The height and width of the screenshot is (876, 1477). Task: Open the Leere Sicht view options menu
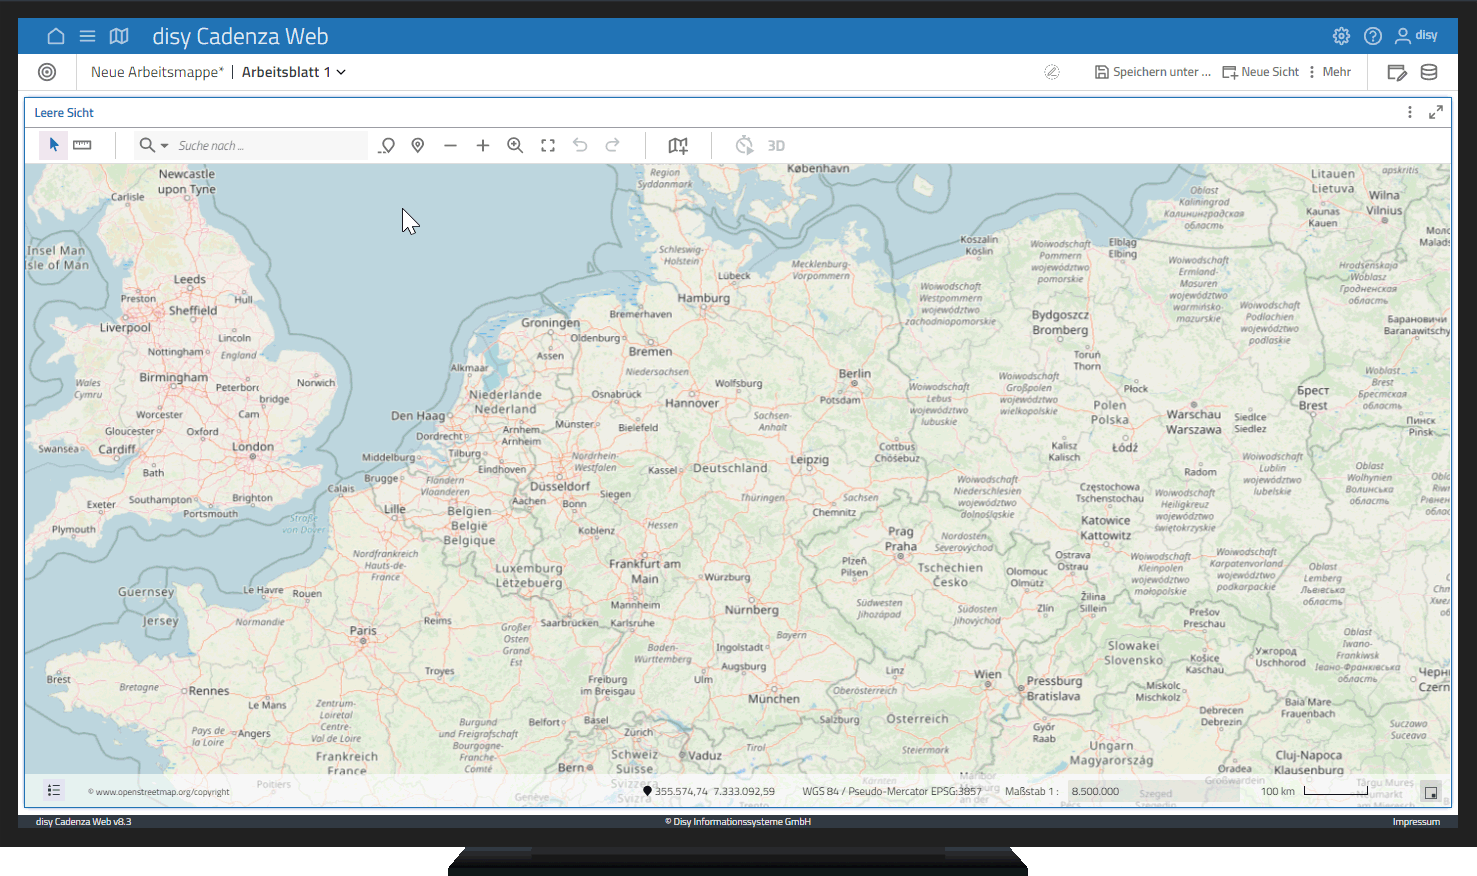point(1410,112)
